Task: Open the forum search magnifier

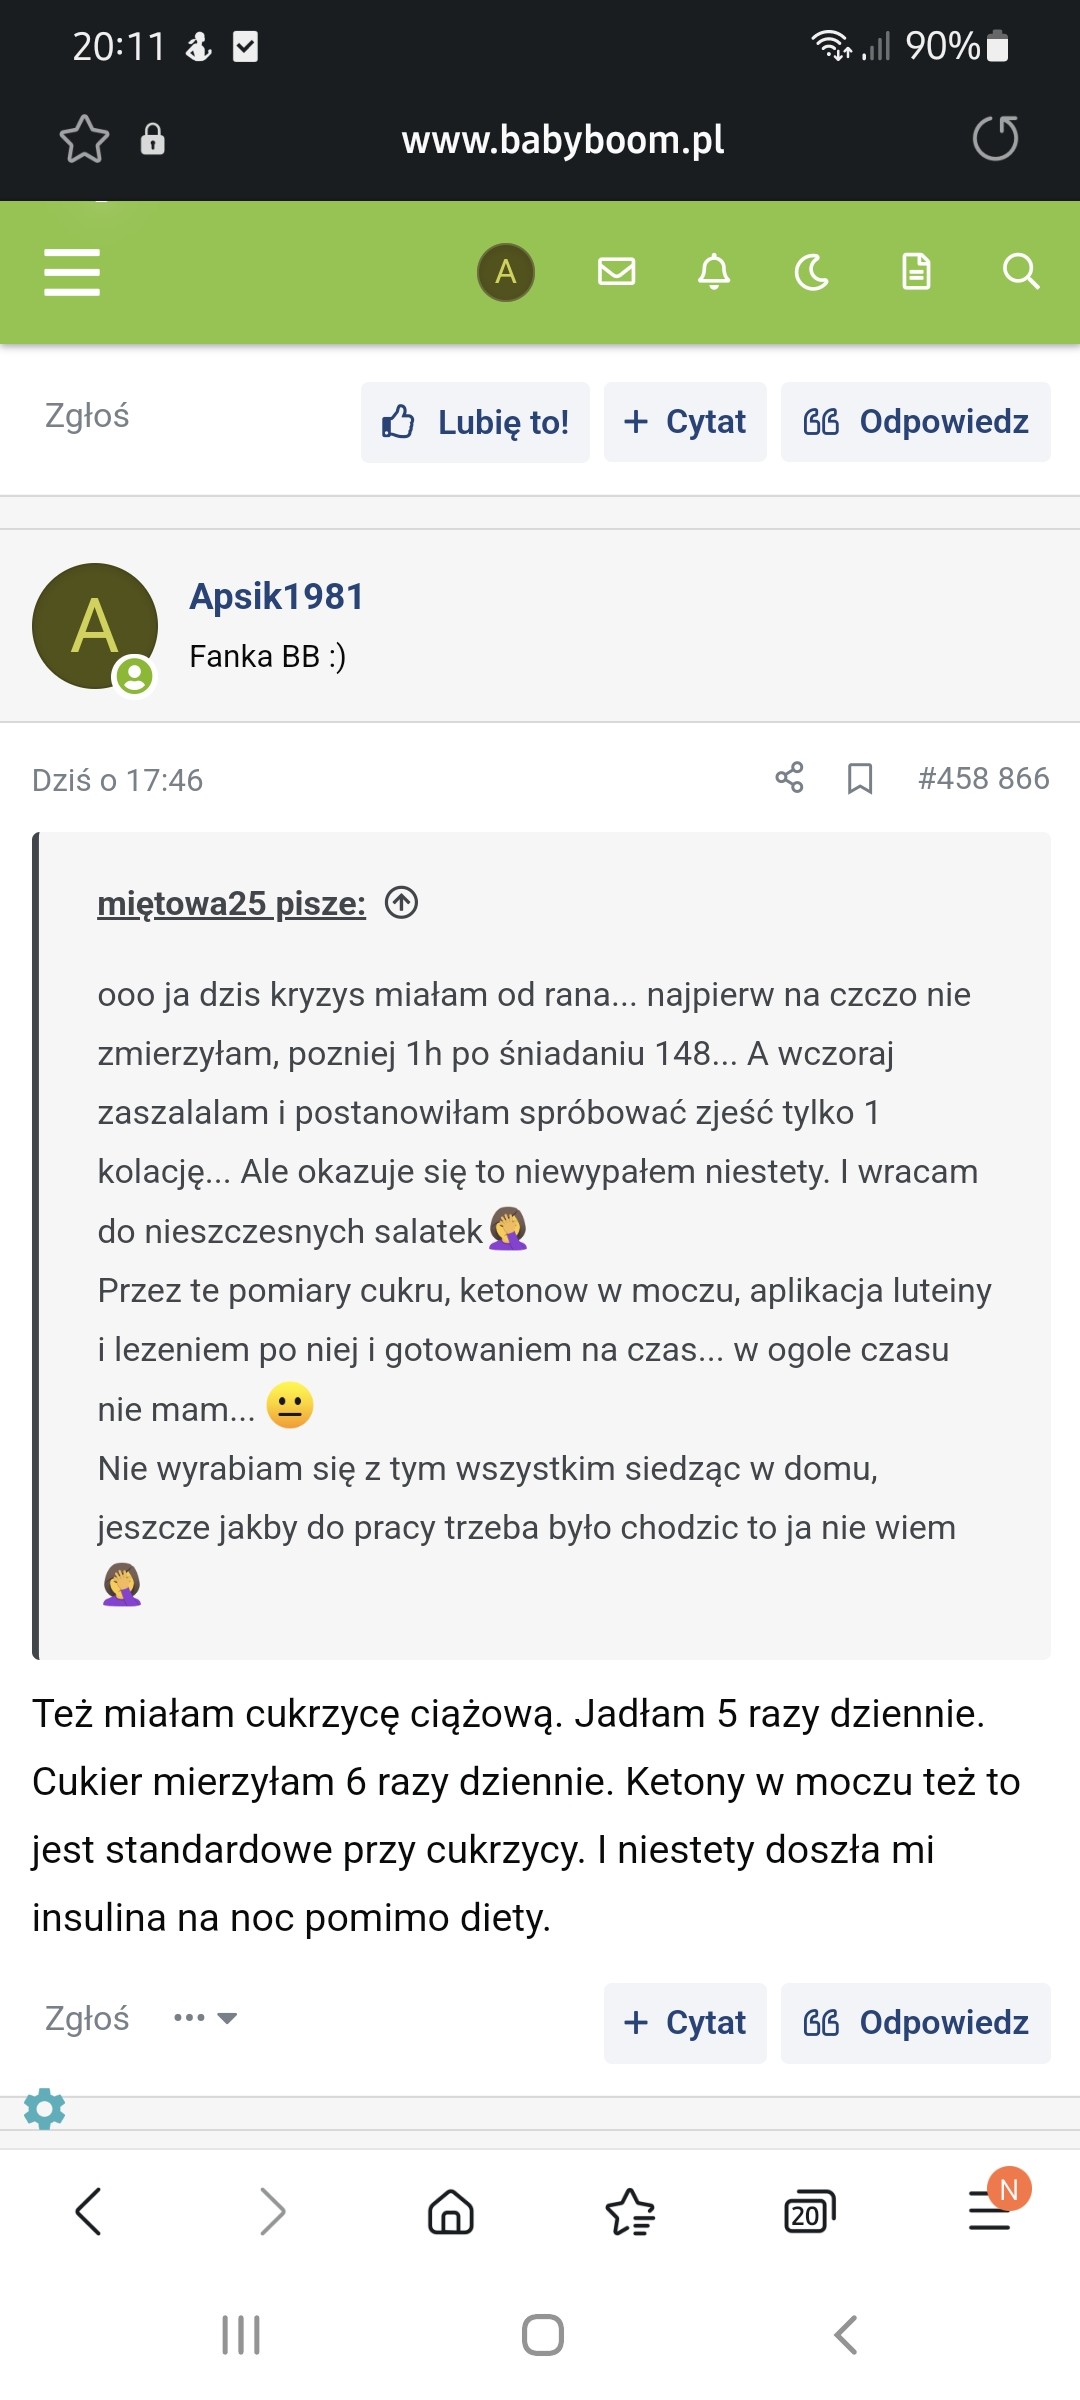Action: [x=1020, y=271]
